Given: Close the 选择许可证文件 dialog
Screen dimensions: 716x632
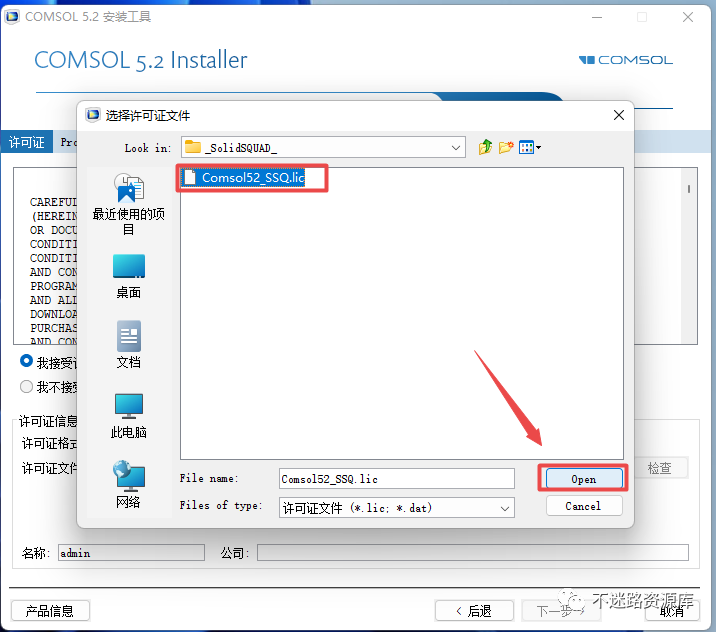Looking at the screenshot, I should tap(619, 115).
